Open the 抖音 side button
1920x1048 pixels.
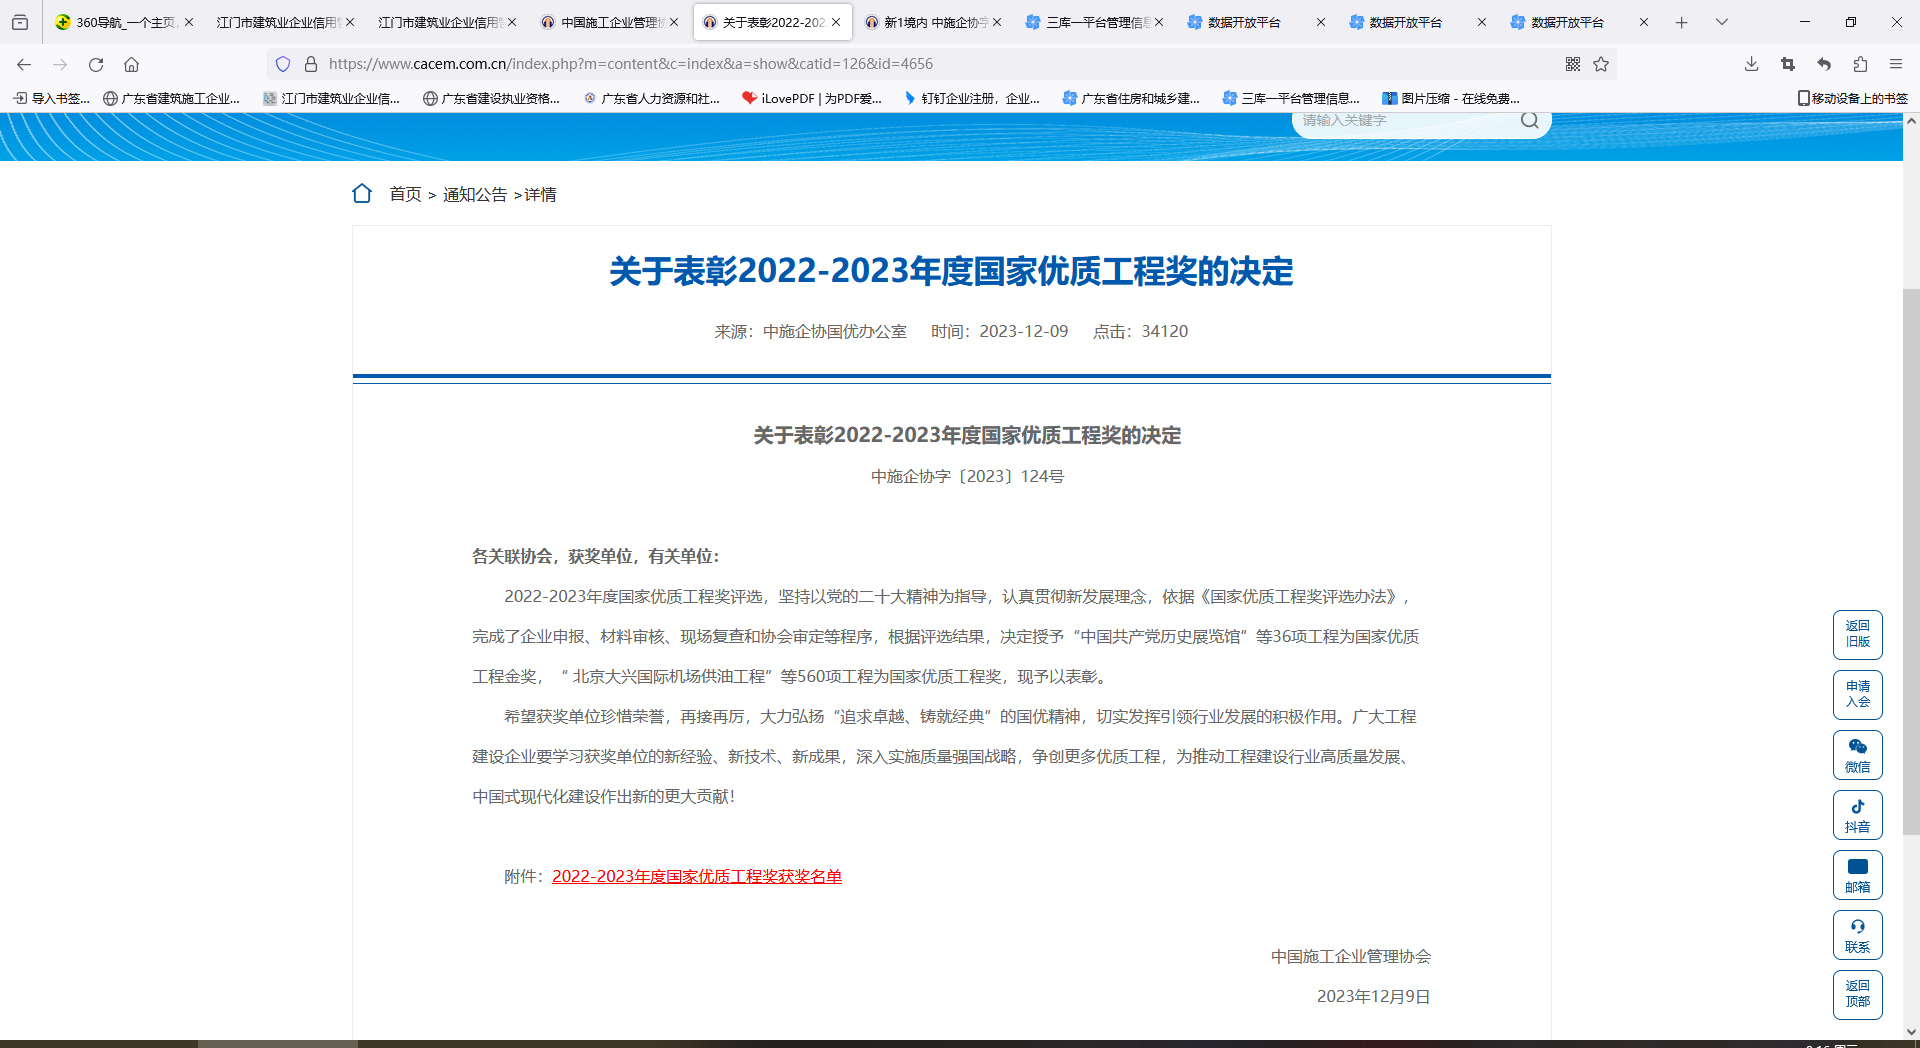(1857, 815)
